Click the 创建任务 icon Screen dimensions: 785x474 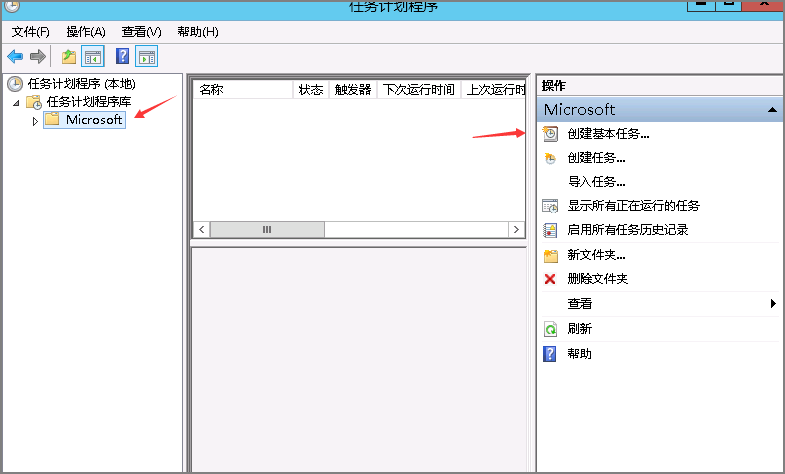pos(550,158)
